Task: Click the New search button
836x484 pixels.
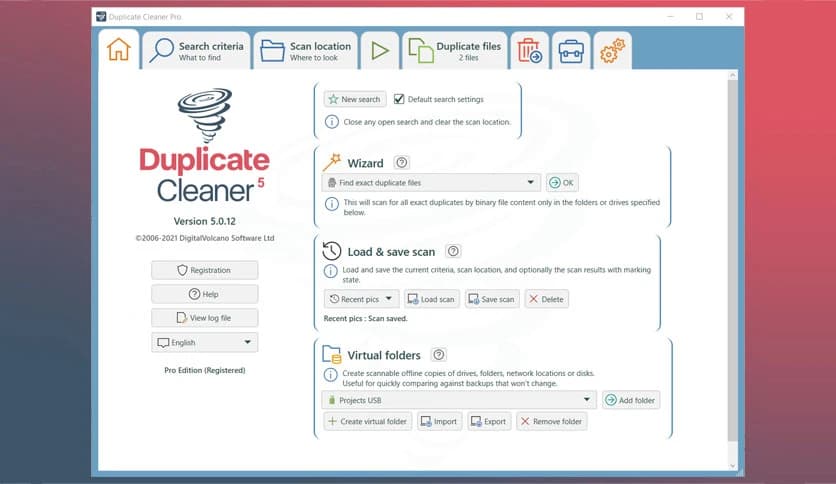Action: (355, 99)
